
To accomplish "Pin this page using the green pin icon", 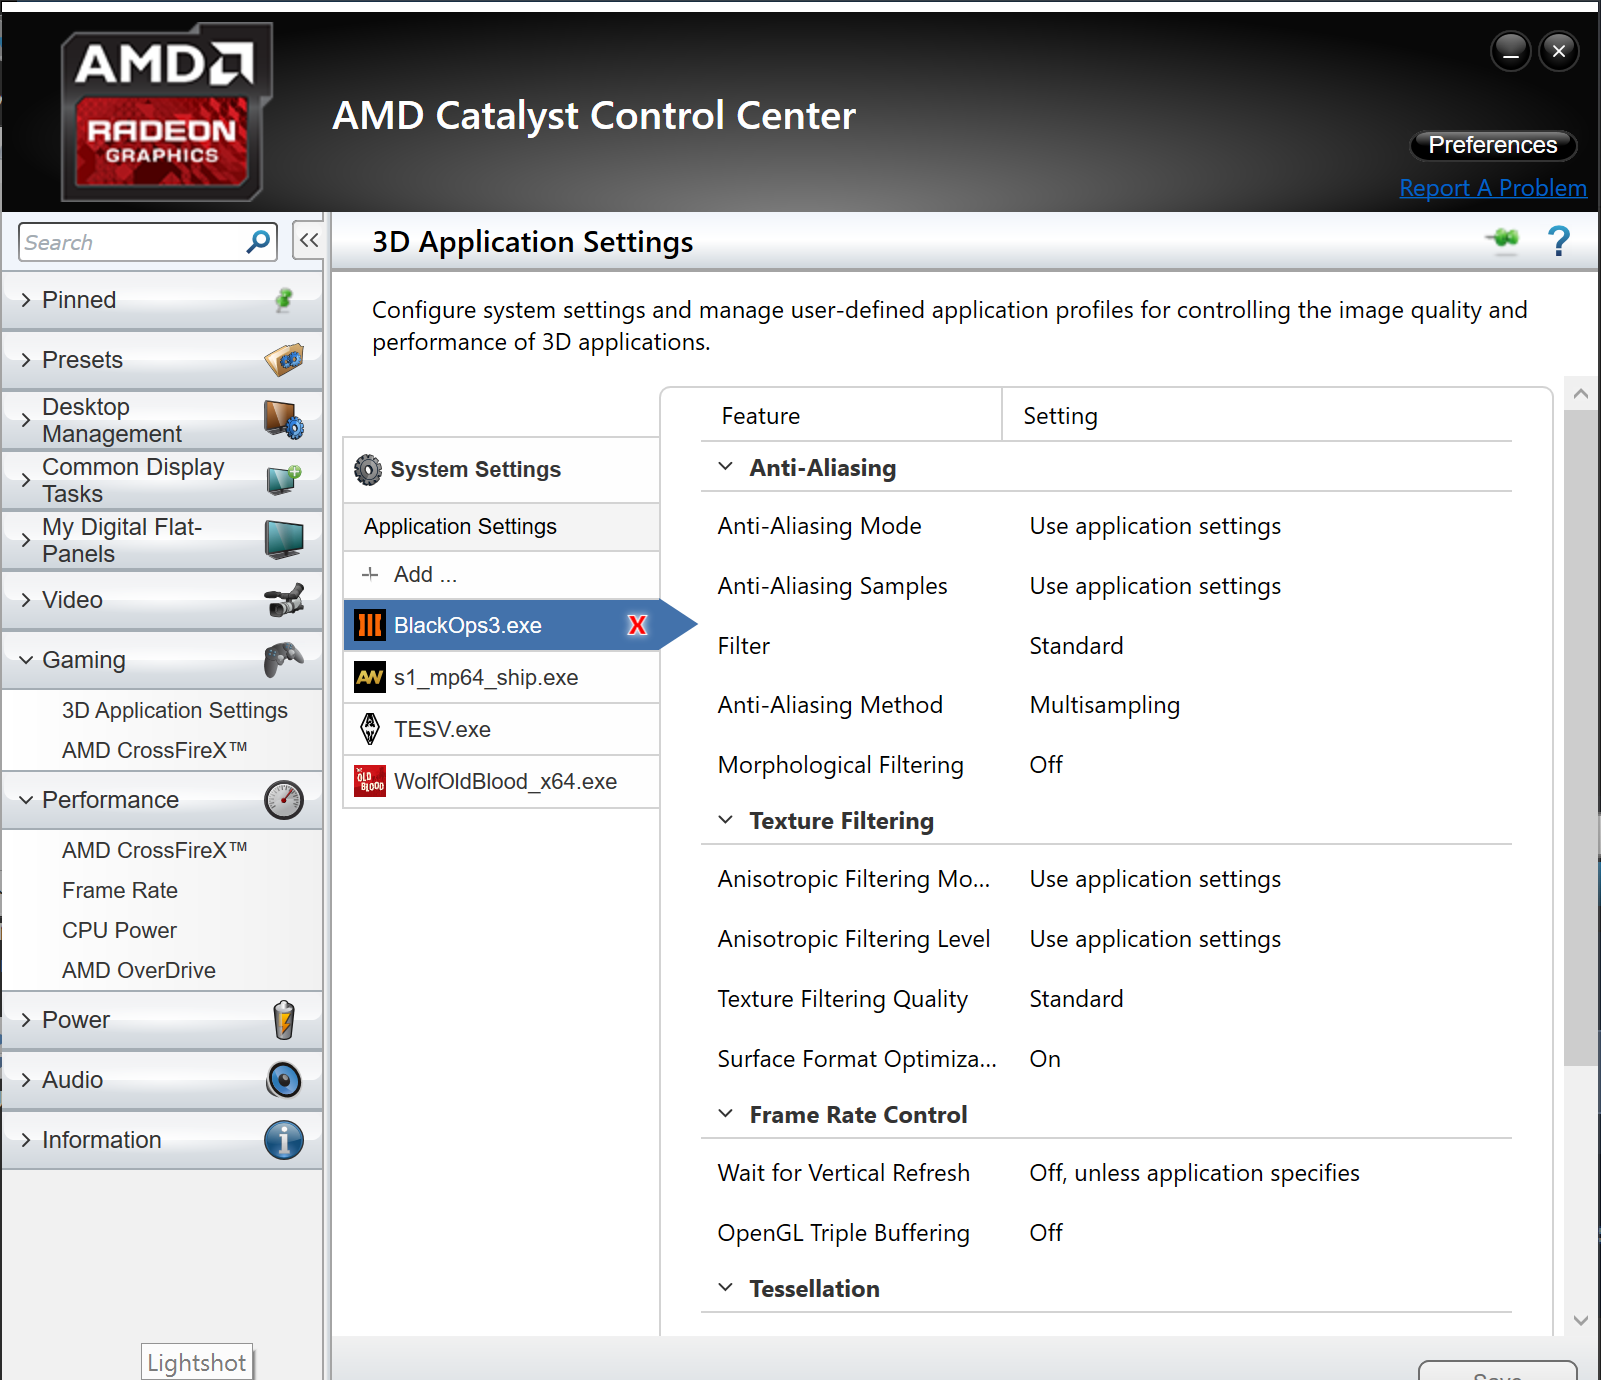I will [x=1502, y=240].
